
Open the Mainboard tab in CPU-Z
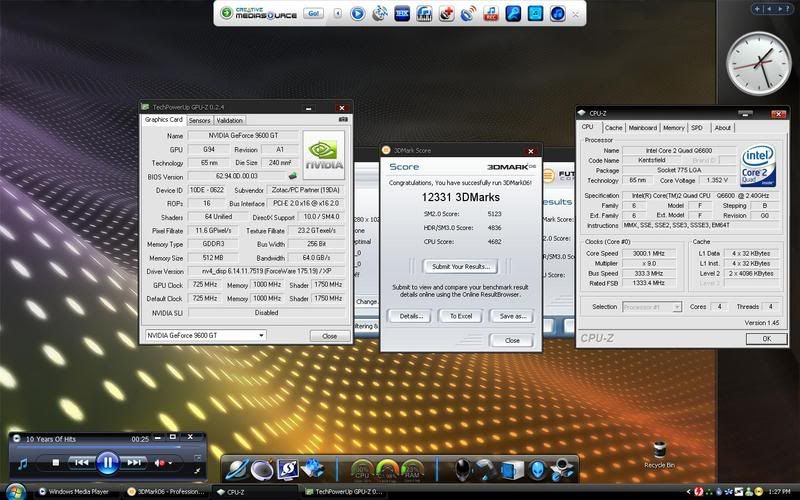642,128
